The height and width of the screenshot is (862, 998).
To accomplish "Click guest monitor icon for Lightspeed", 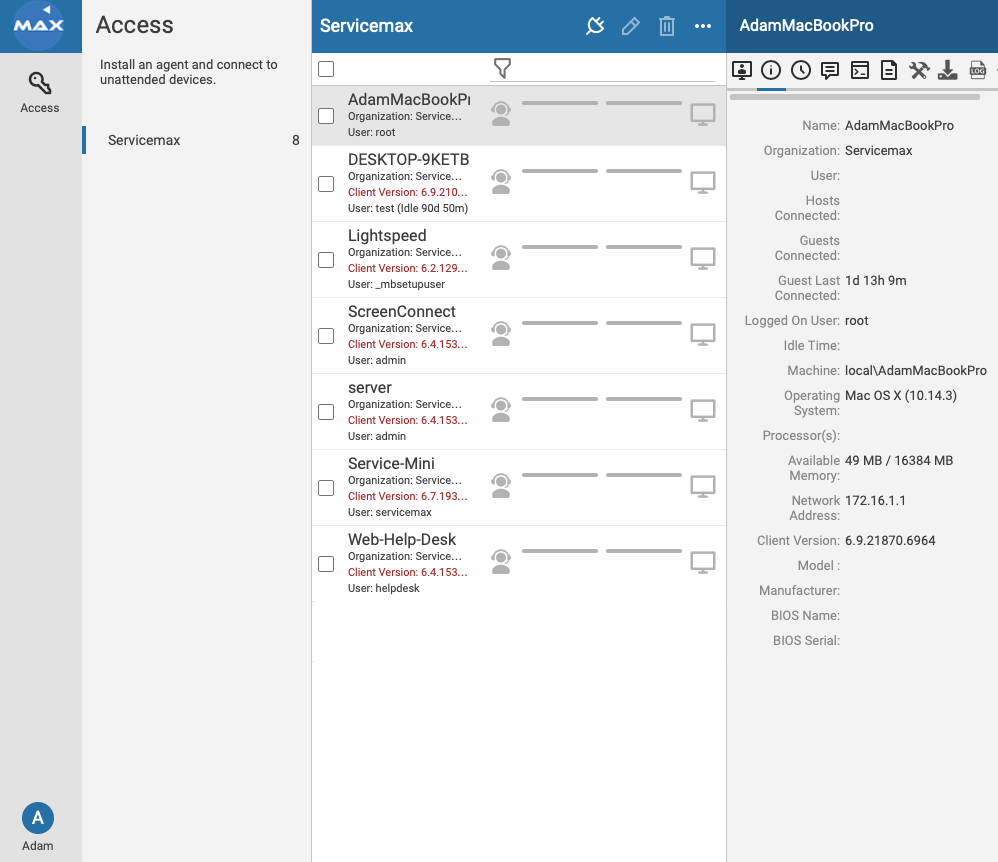I will [x=703, y=258].
